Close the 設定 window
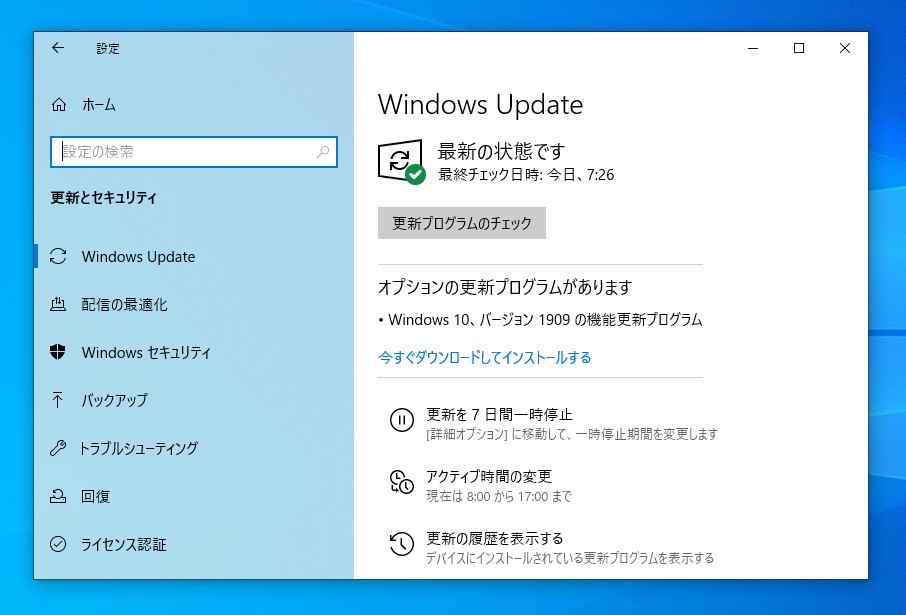Image resolution: width=906 pixels, height=615 pixels. 844,49
